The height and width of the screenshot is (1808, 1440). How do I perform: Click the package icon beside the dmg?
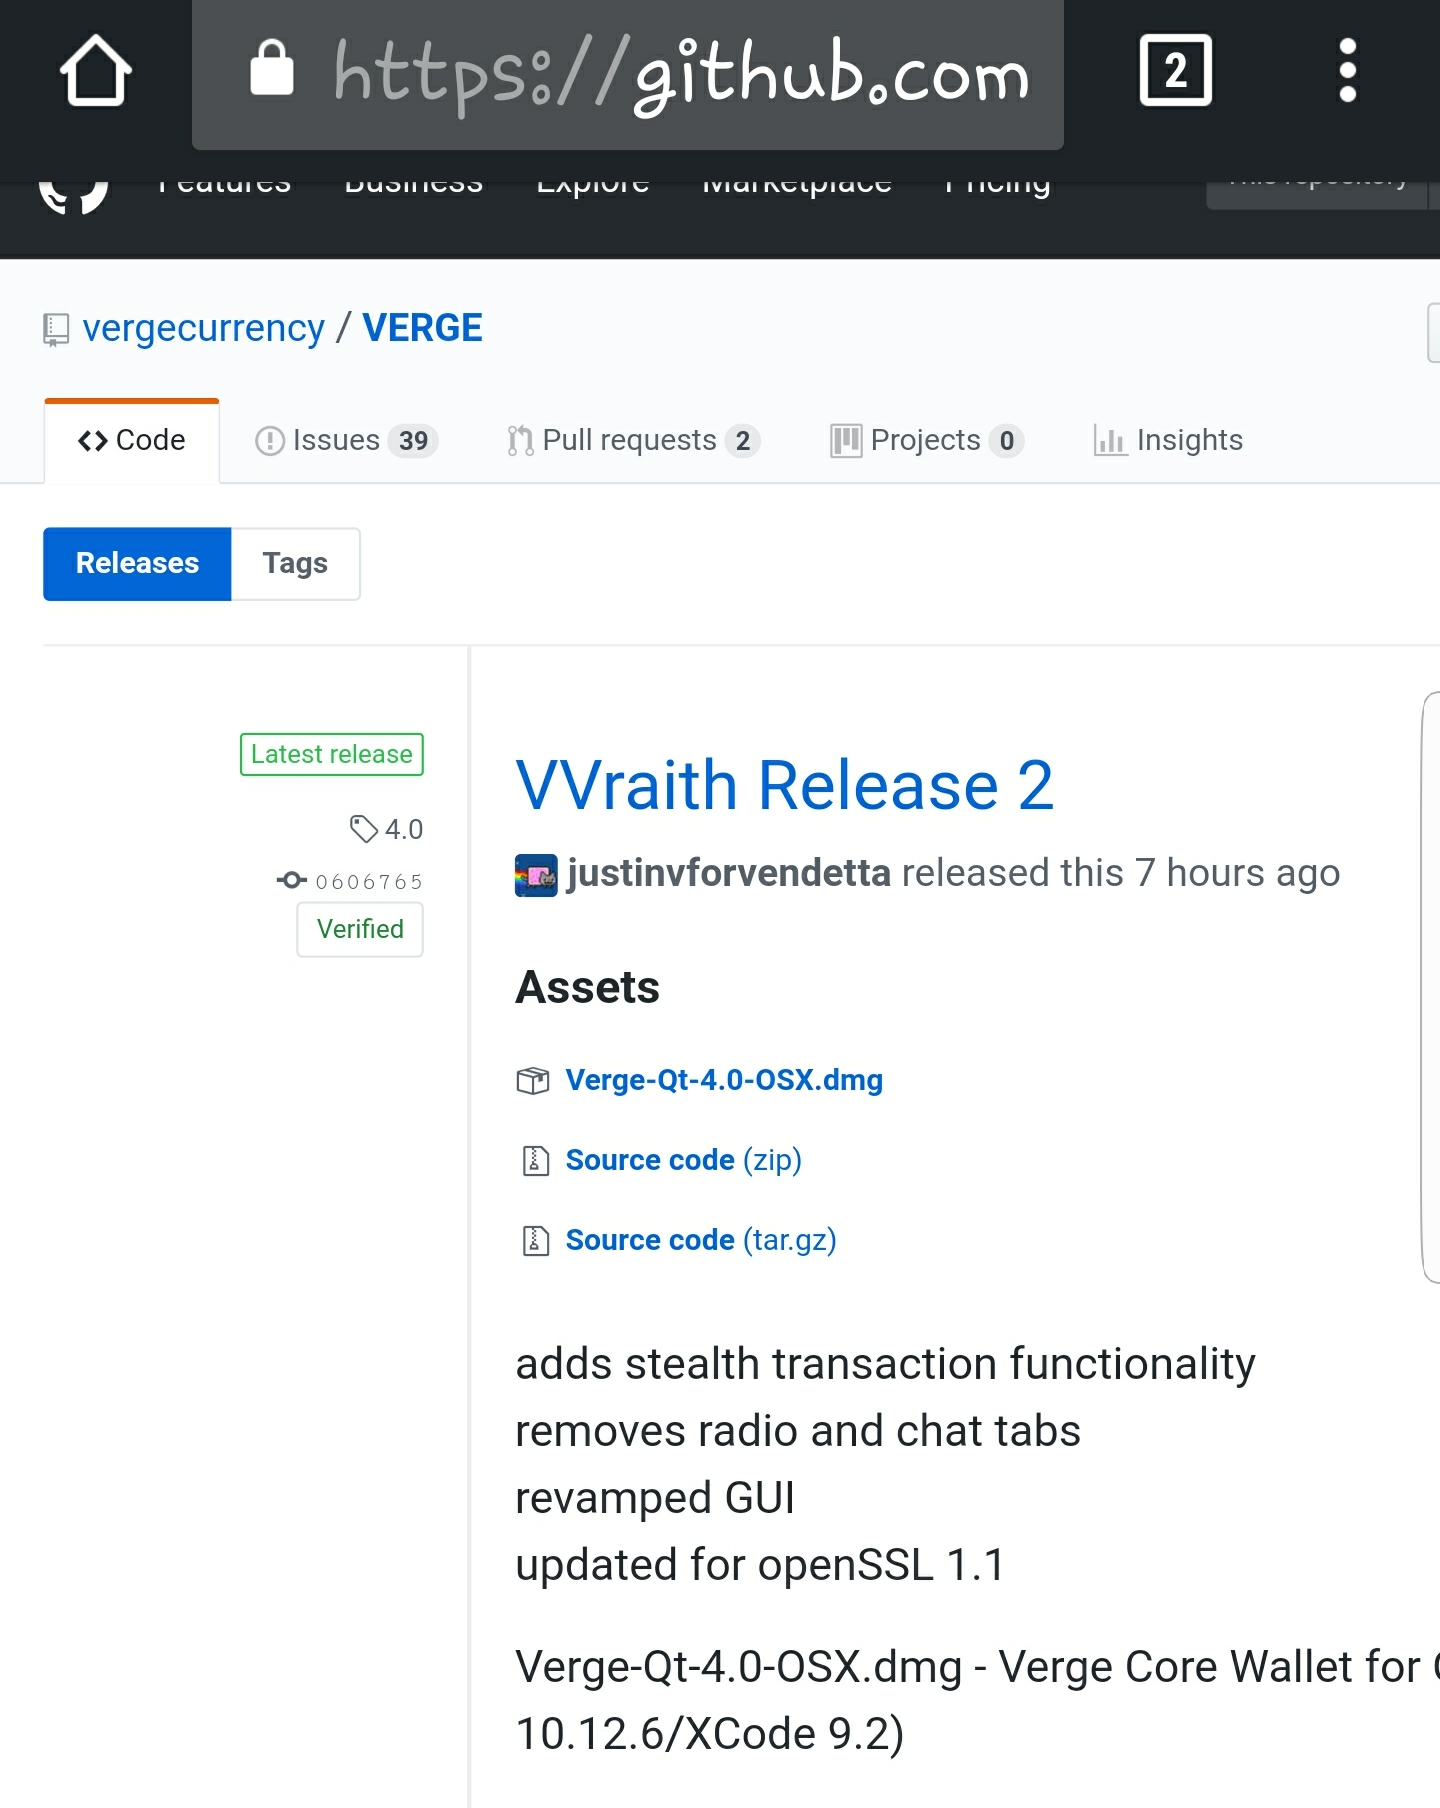point(533,1081)
